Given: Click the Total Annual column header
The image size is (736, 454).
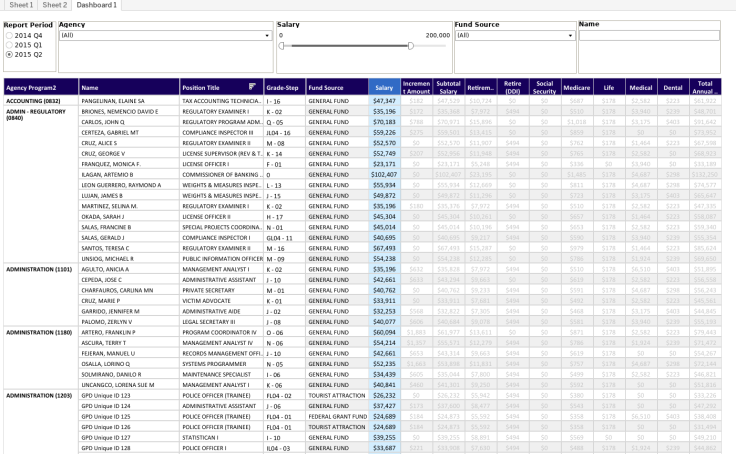Looking at the screenshot, I should point(704,88).
